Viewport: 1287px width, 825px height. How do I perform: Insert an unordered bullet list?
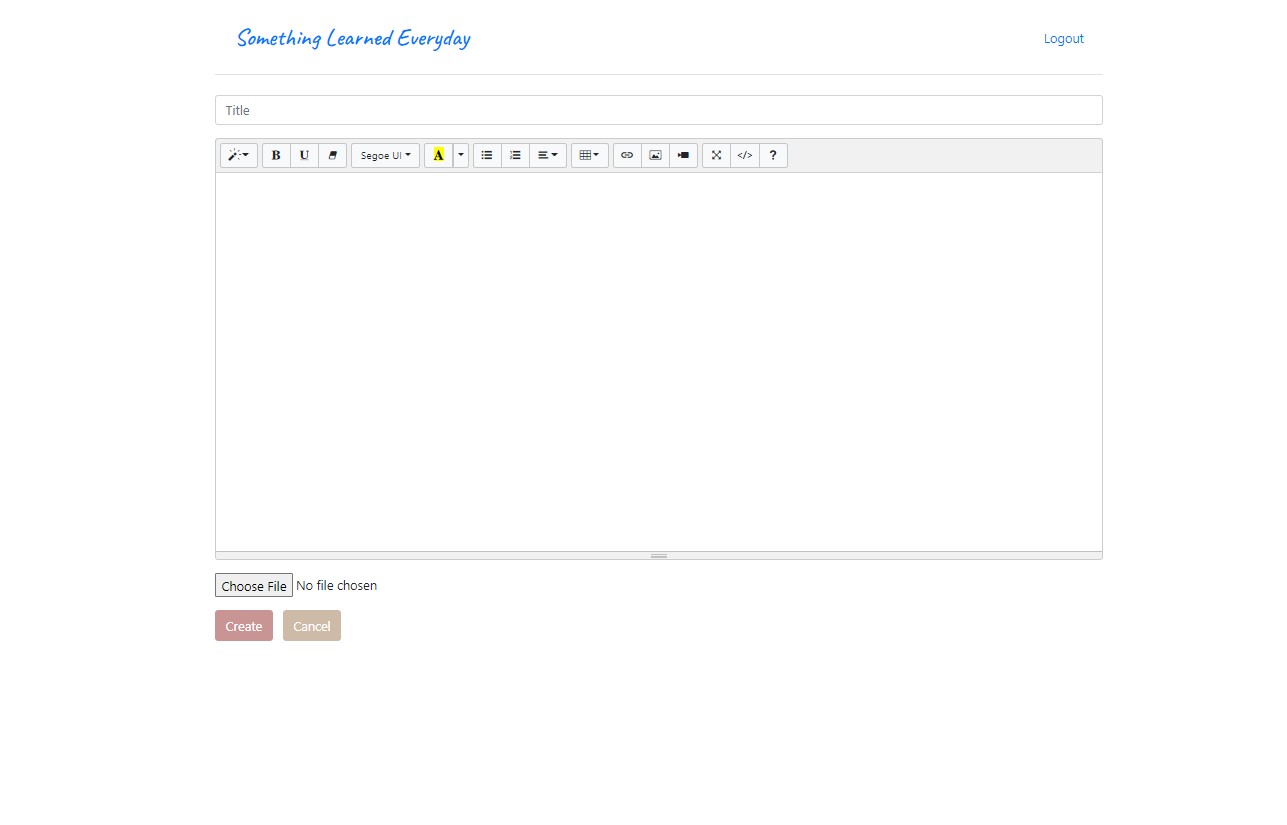click(x=486, y=155)
